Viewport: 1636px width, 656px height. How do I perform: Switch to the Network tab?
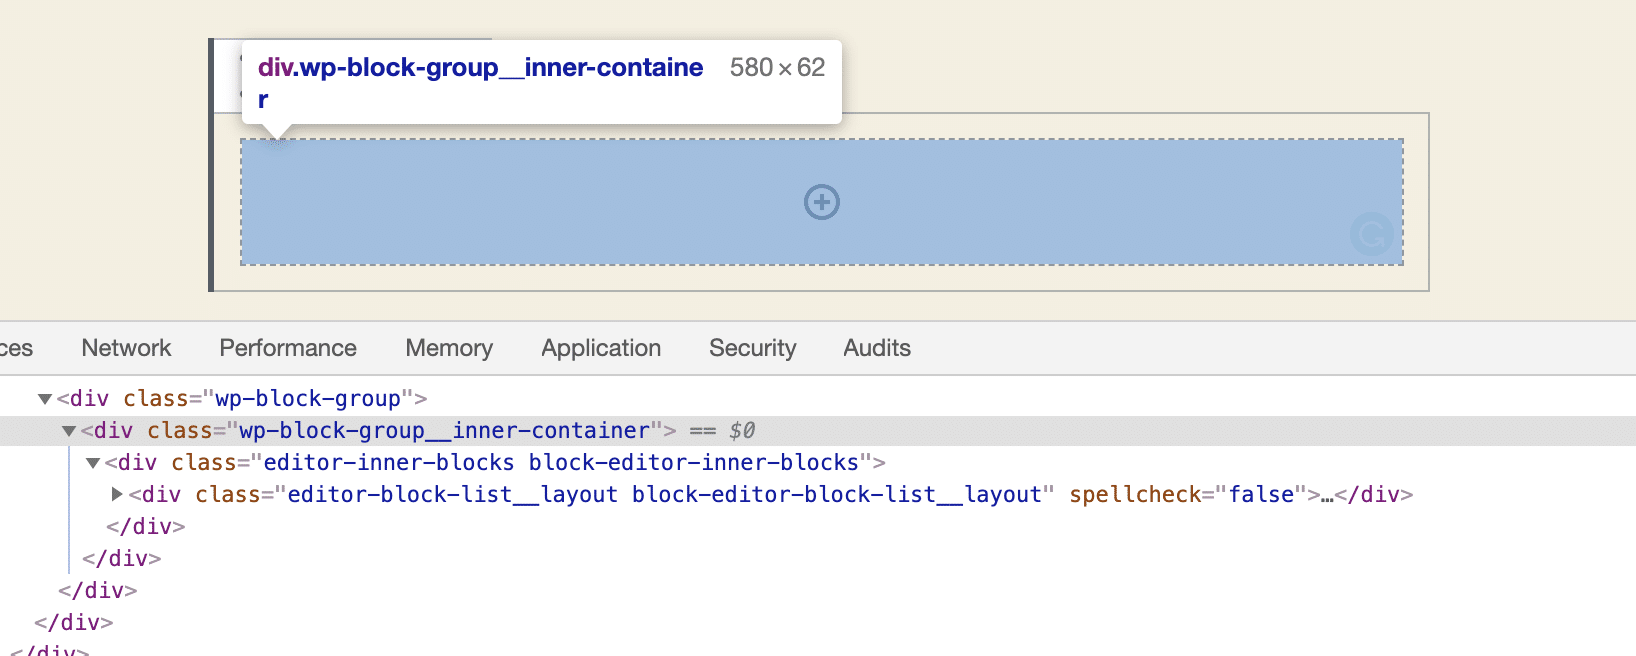point(126,348)
